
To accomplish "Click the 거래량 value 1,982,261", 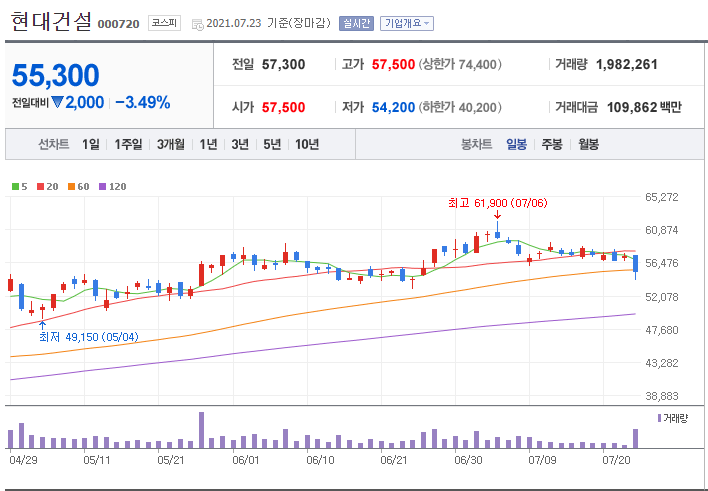I will (x=627, y=65).
